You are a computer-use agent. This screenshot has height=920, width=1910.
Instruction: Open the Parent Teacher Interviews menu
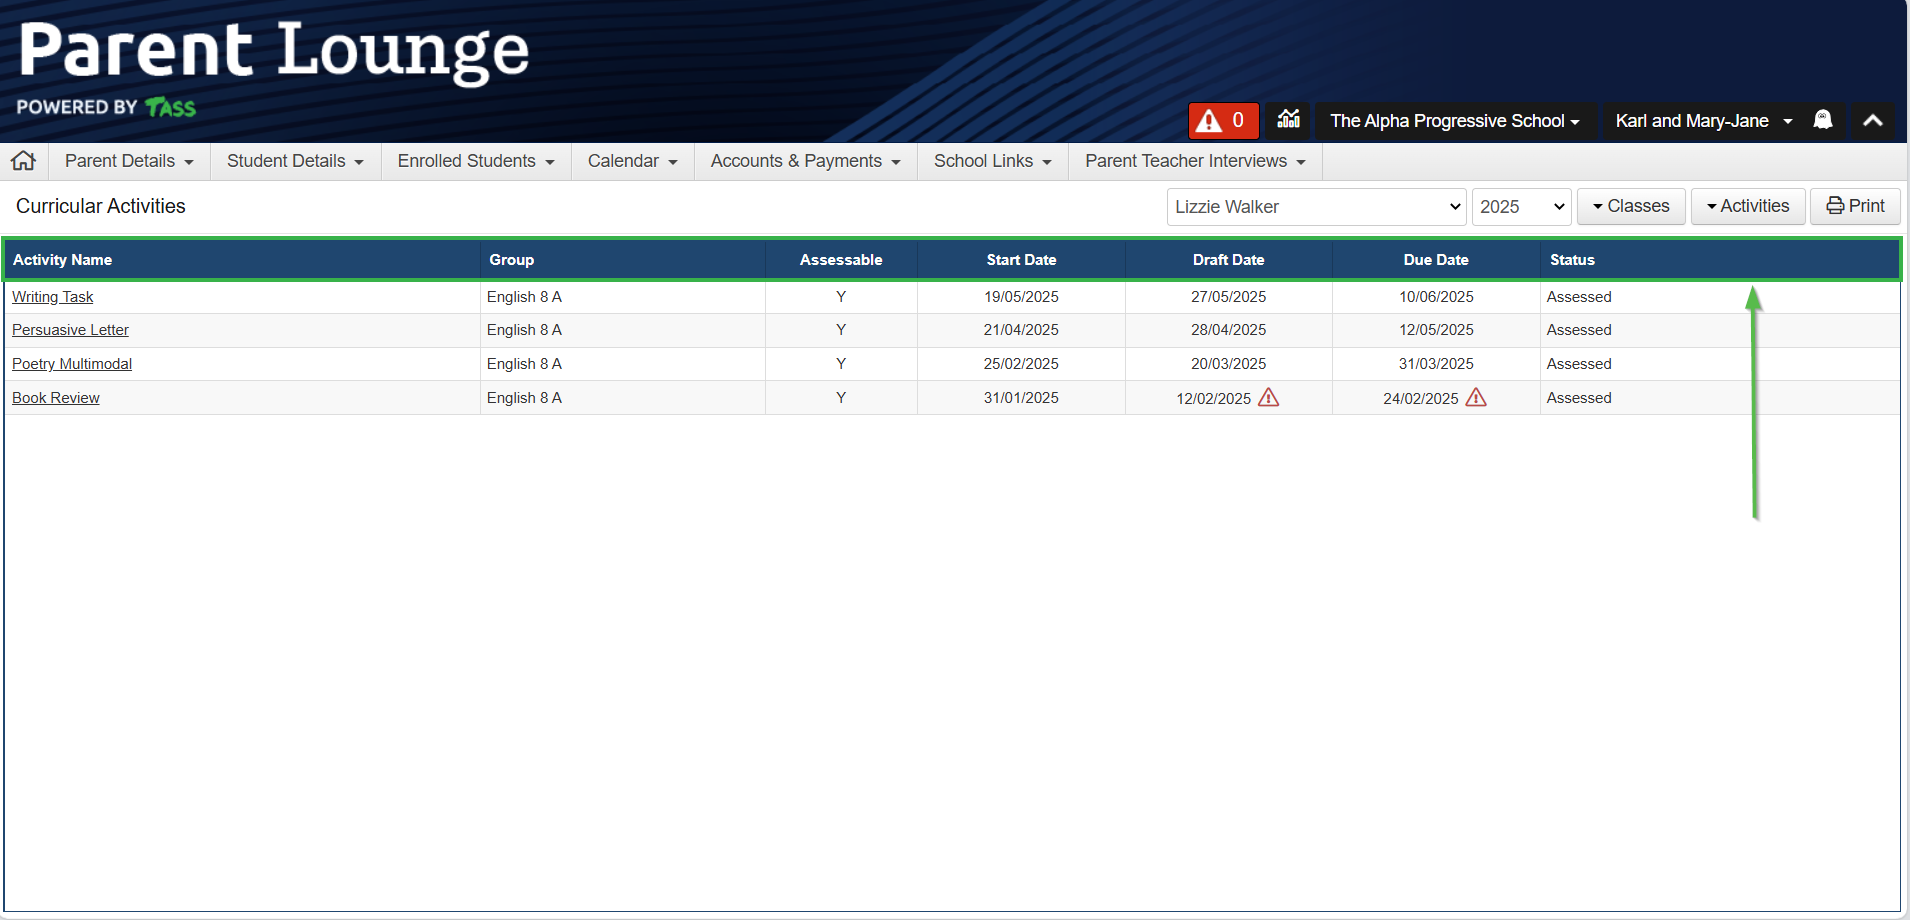point(1195,161)
